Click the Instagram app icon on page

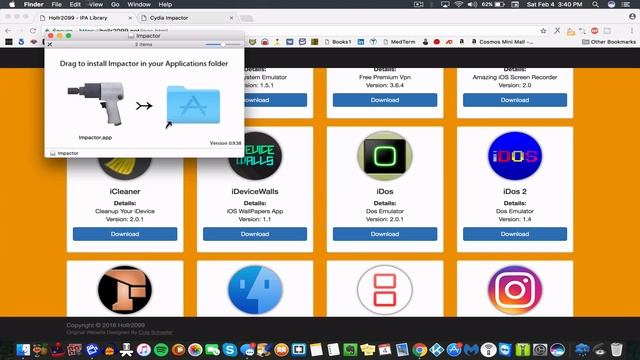pyautogui.click(x=515, y=290)
